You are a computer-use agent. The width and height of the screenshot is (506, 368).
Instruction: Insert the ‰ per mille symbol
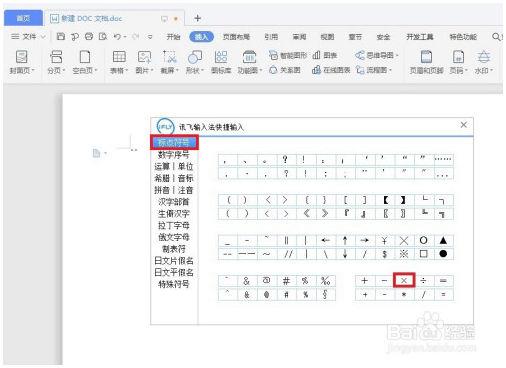pos(325,281)
